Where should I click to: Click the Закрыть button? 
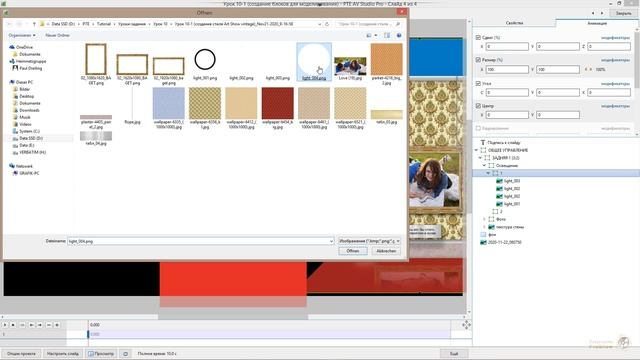pos(623,13)
